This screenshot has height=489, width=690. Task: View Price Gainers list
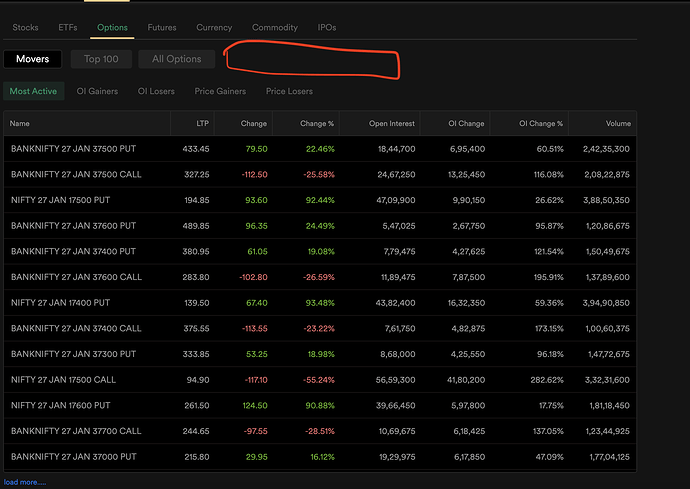coord(220,91)
